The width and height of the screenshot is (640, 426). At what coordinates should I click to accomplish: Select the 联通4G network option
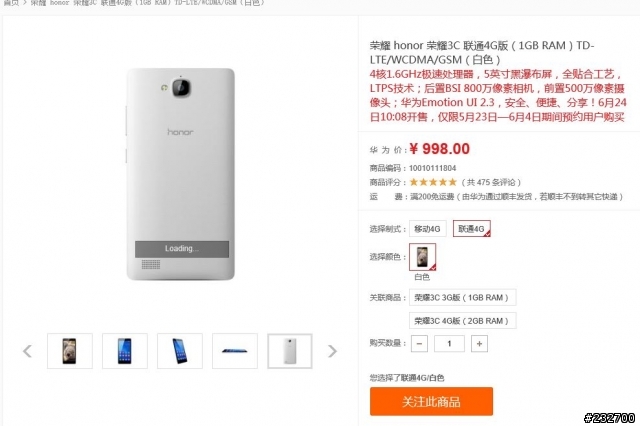tap(471, 229)
